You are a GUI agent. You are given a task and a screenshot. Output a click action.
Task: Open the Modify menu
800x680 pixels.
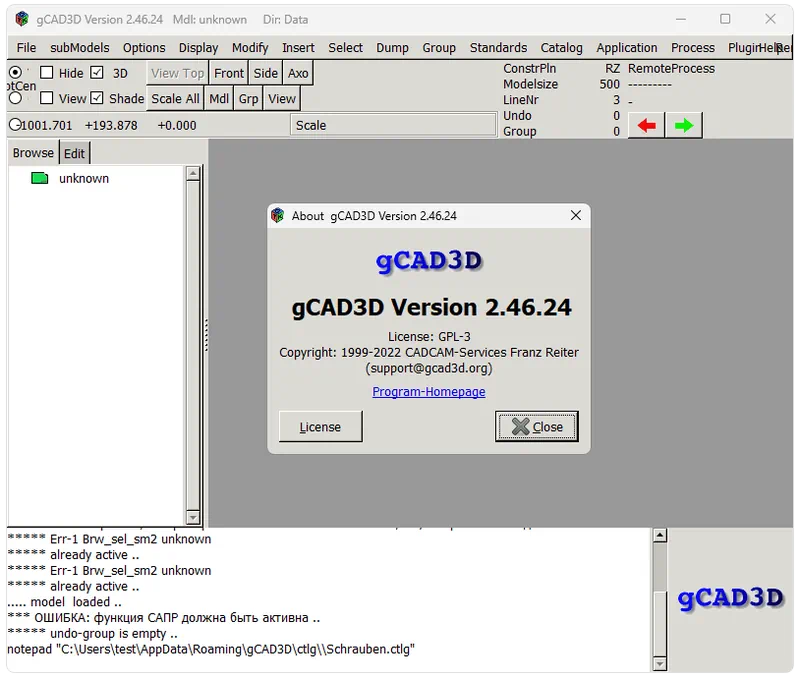point(250,47)
